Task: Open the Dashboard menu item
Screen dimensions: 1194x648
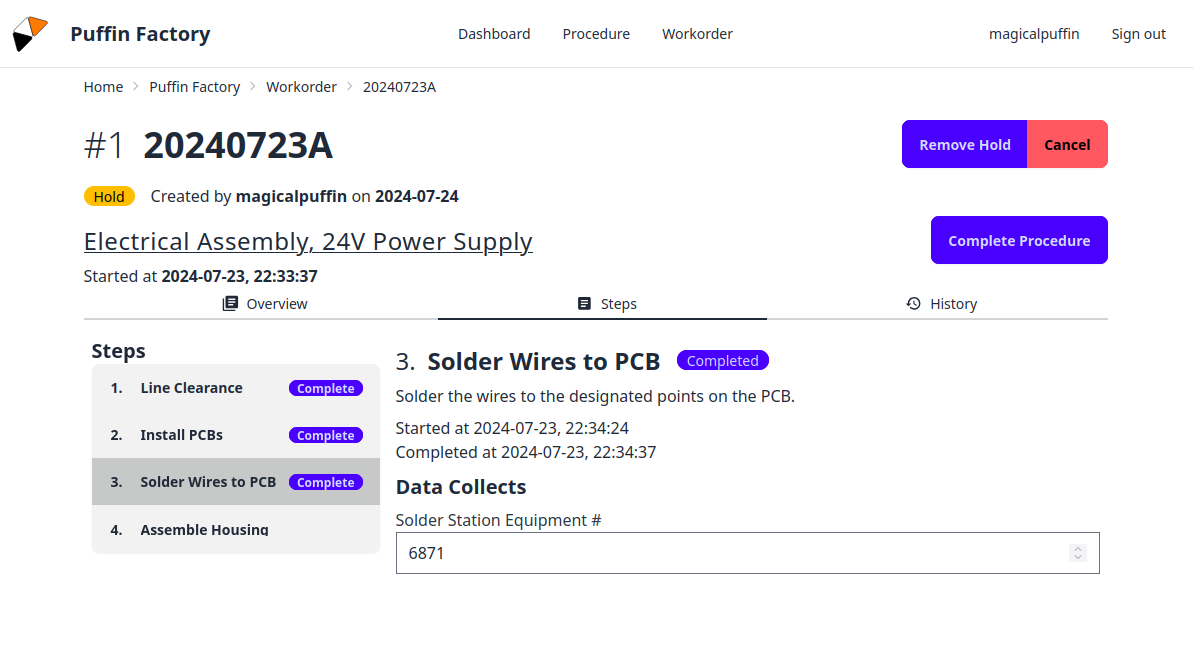Action: point(494,34)
